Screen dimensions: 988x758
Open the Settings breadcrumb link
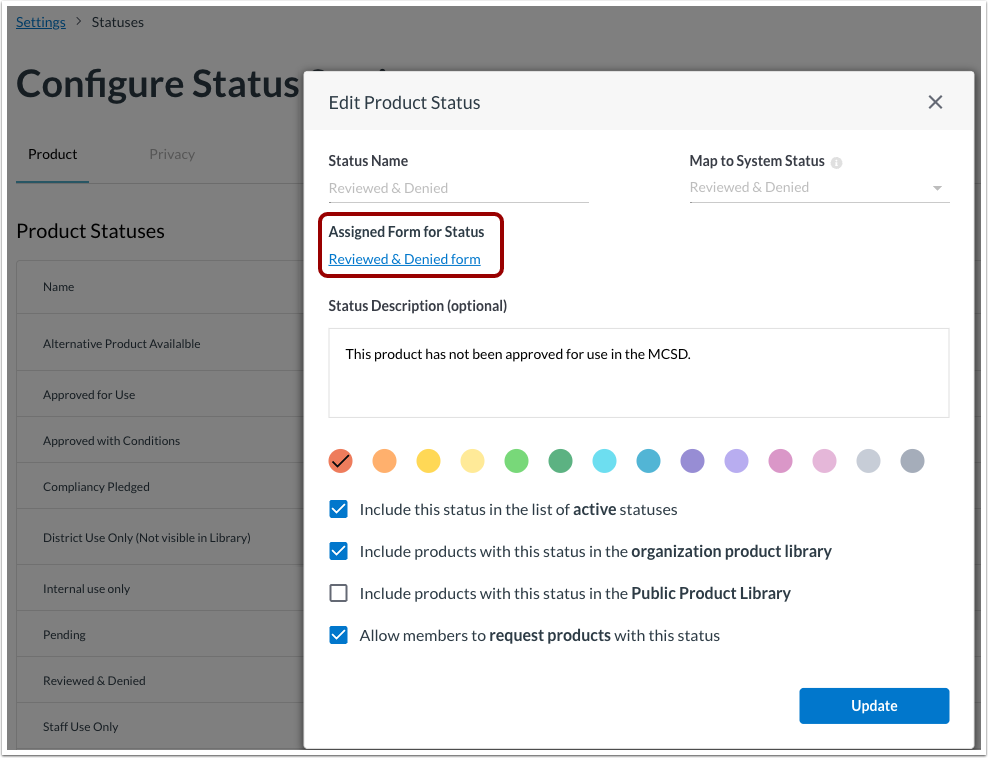pyautogui.click(x=40, y=21)
